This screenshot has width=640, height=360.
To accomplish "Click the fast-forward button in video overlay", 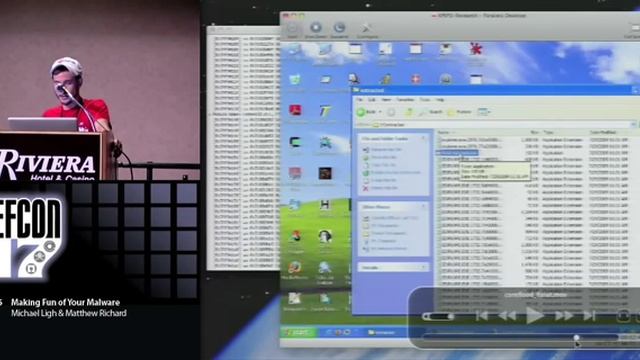I will click(564, 316).
